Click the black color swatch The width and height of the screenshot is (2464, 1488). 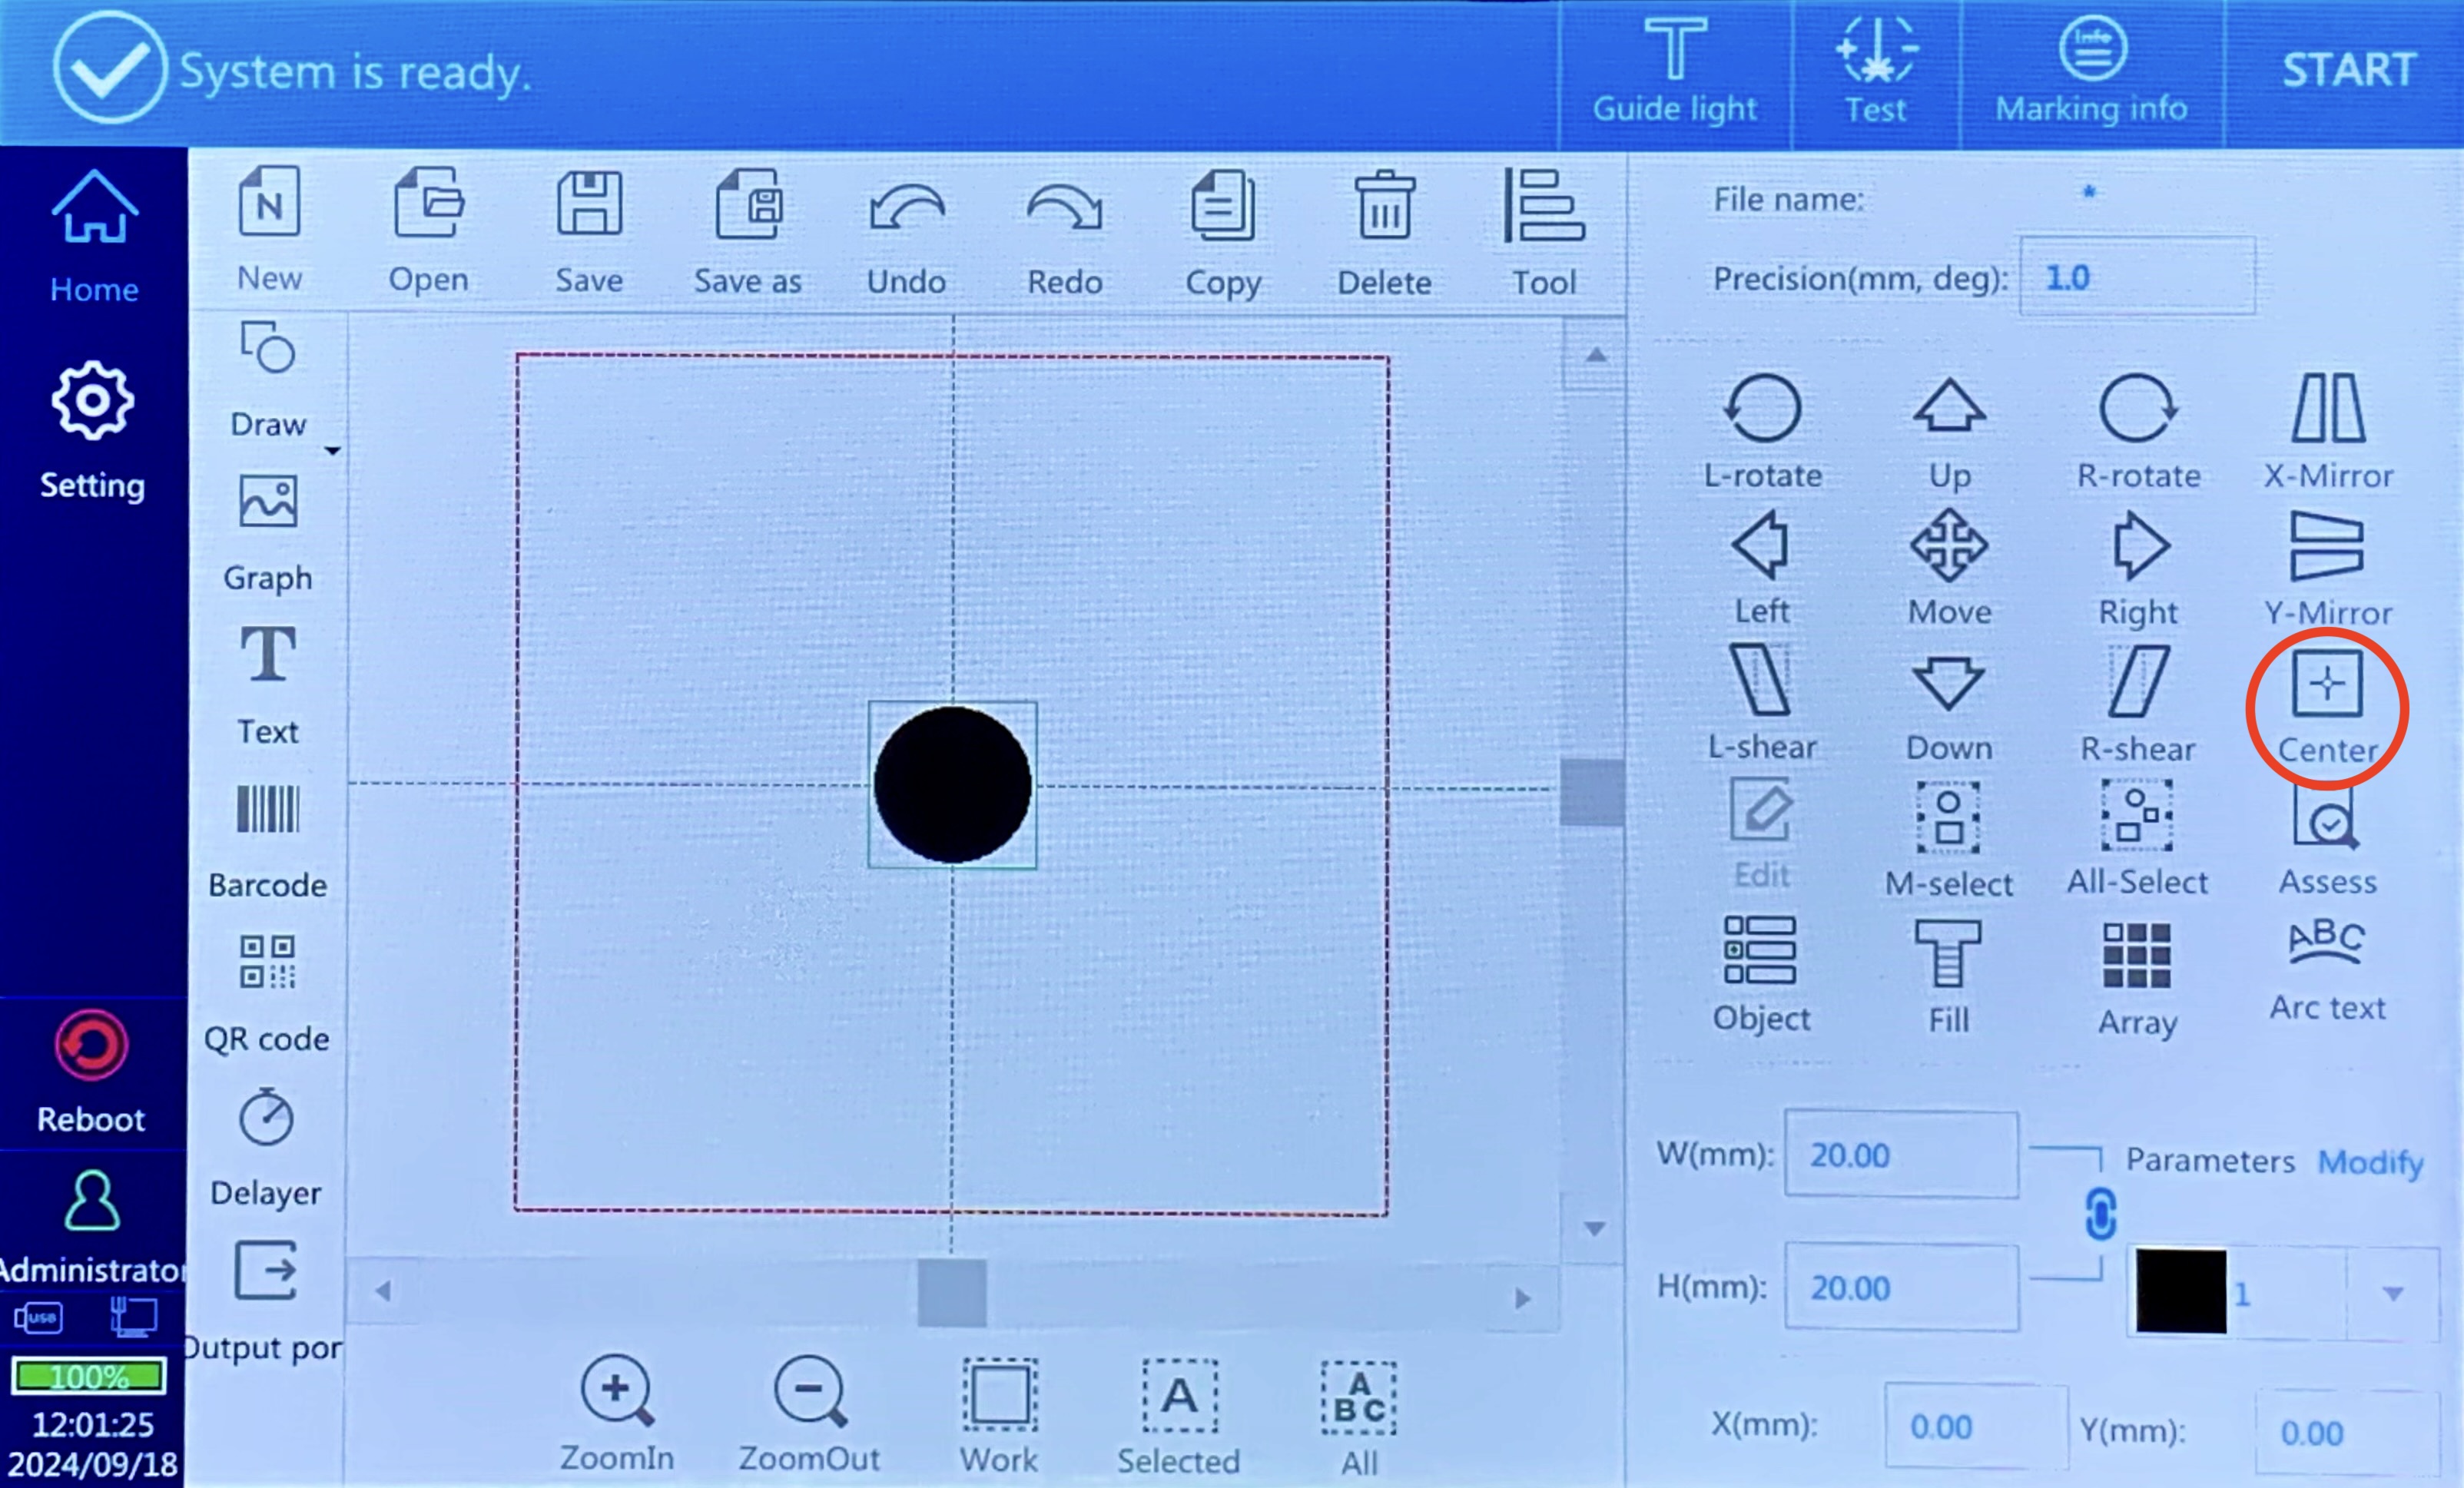(x=2181, y=1291)
